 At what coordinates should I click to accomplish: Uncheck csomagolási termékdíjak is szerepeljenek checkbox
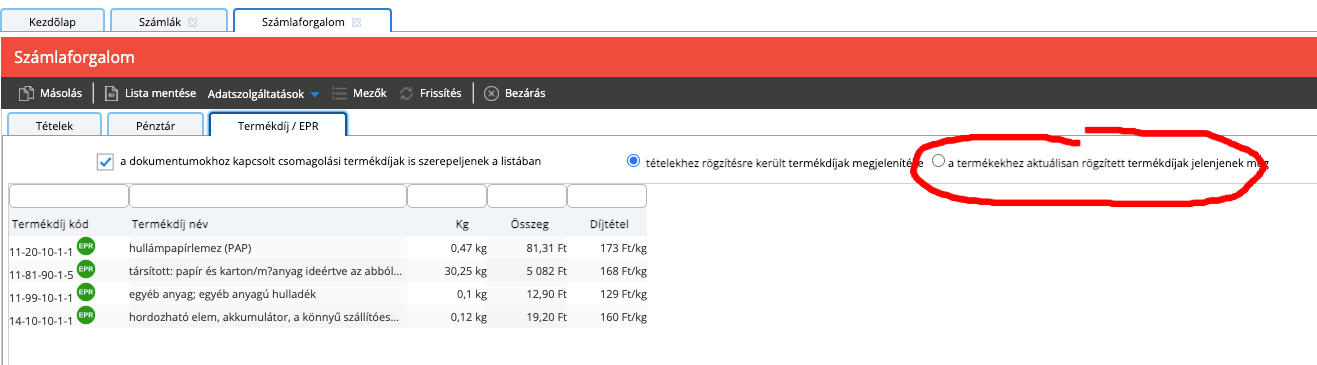tap(105, 161)
